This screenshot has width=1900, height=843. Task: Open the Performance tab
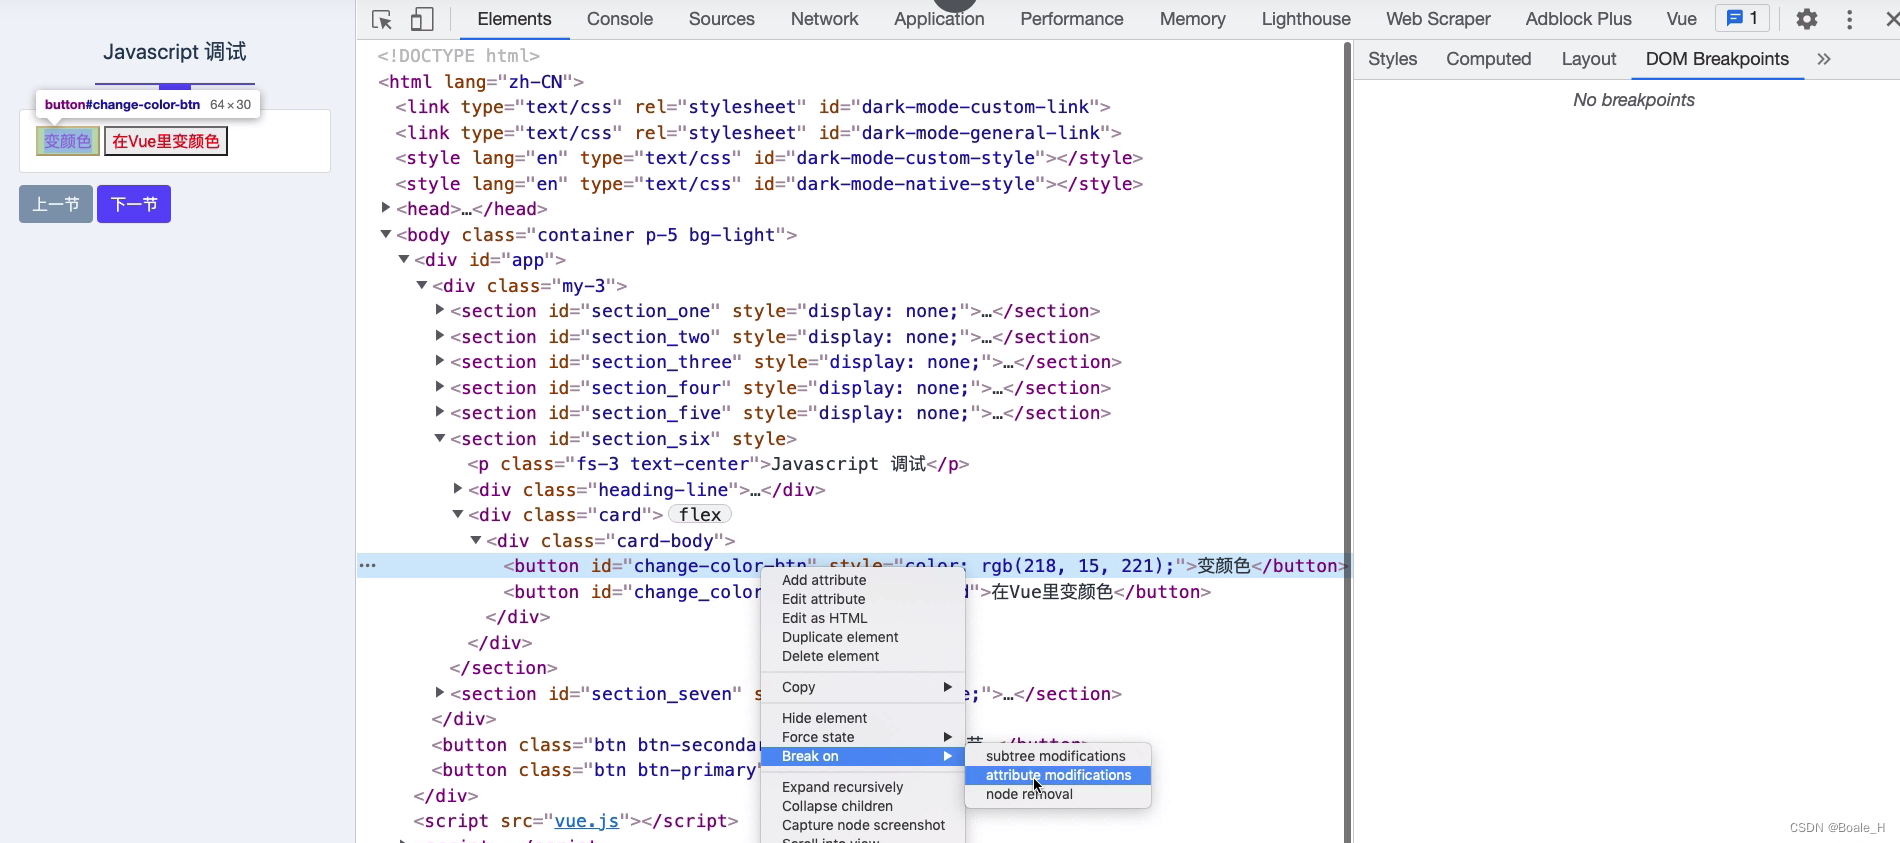tap(1072, 19)
